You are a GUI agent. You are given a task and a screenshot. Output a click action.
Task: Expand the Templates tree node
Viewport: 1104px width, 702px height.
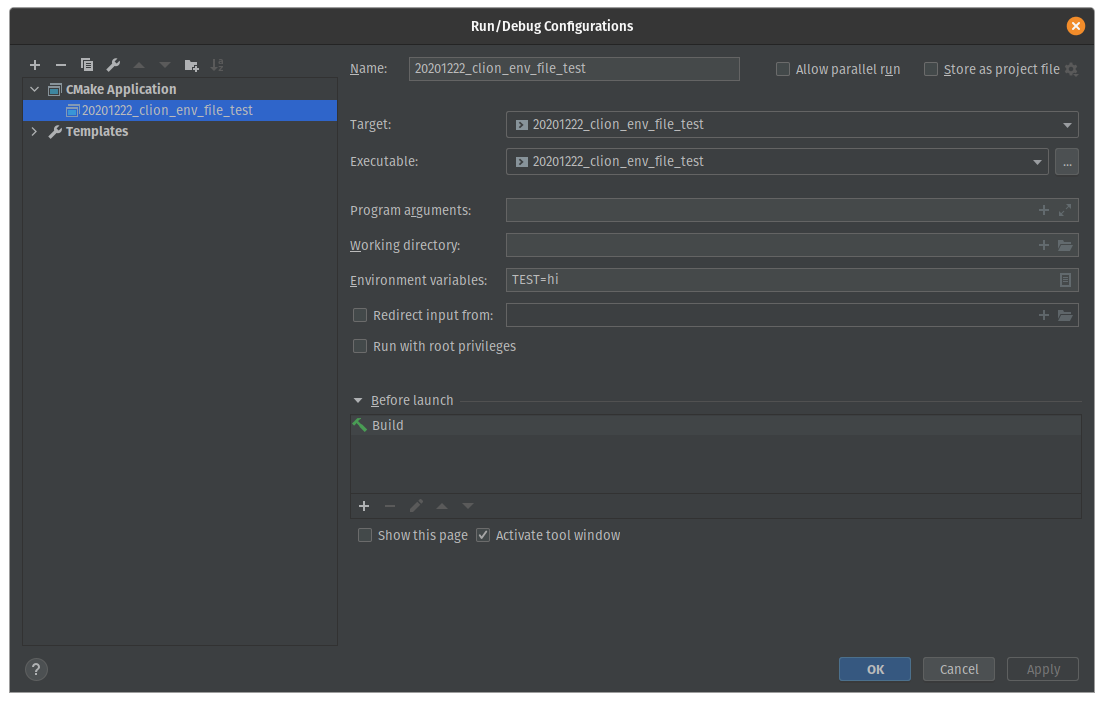click(34, 131)
